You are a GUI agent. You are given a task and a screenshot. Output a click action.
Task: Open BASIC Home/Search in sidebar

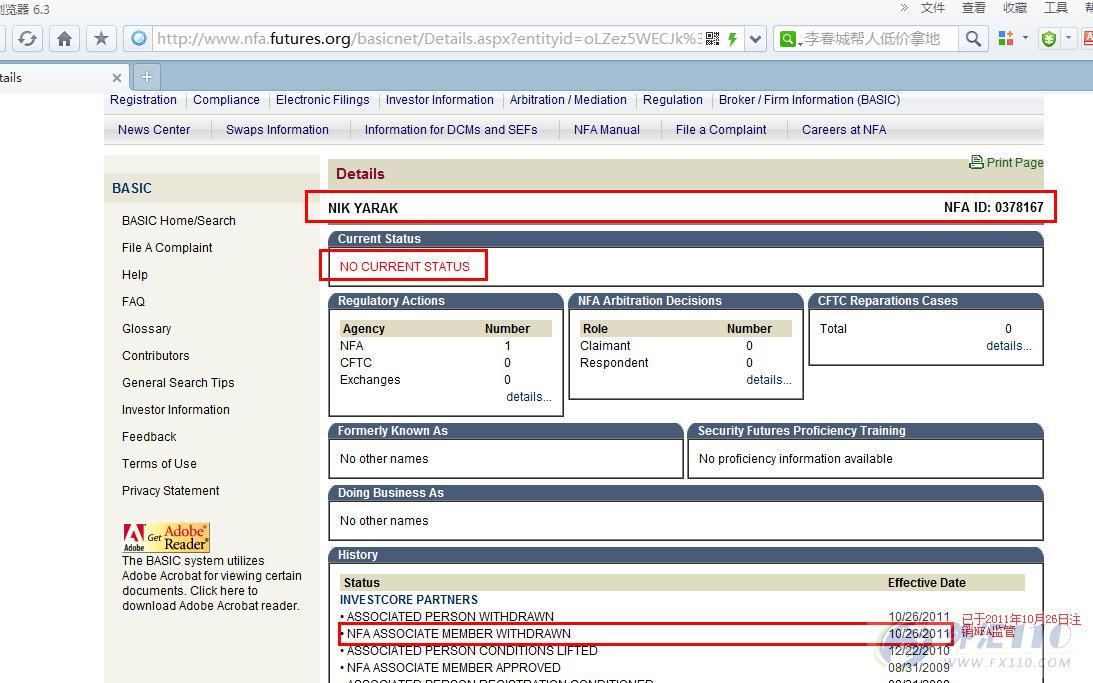178,221
